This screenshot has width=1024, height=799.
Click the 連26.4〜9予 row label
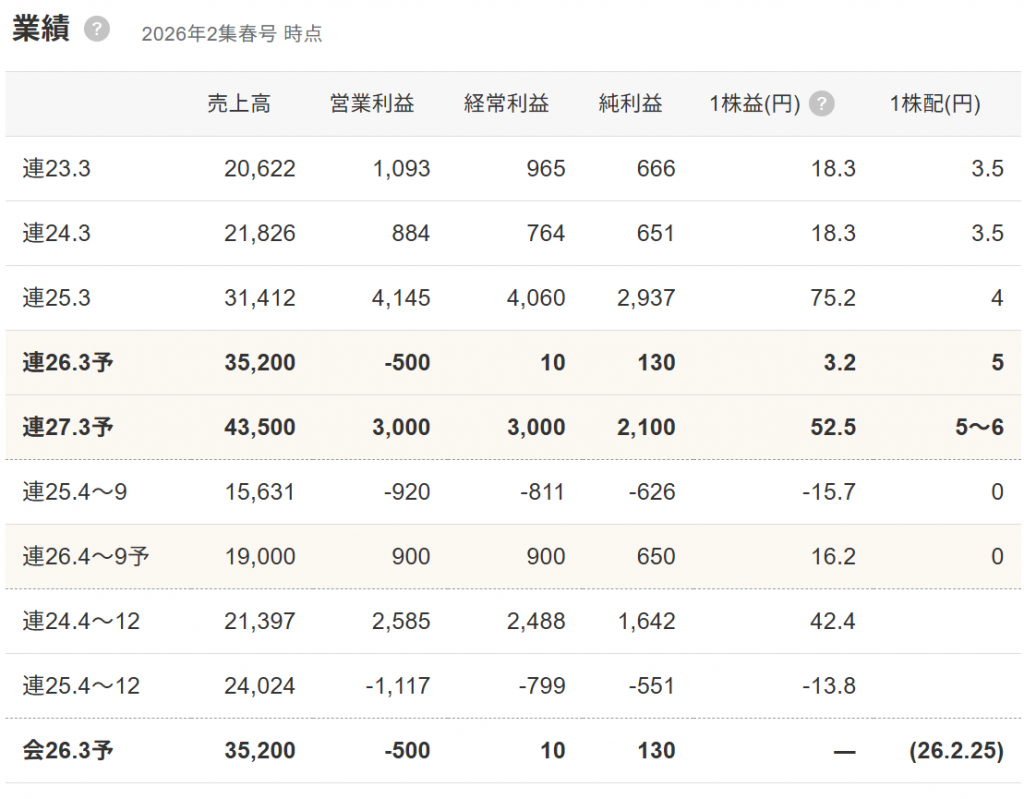tap(86, 557)
